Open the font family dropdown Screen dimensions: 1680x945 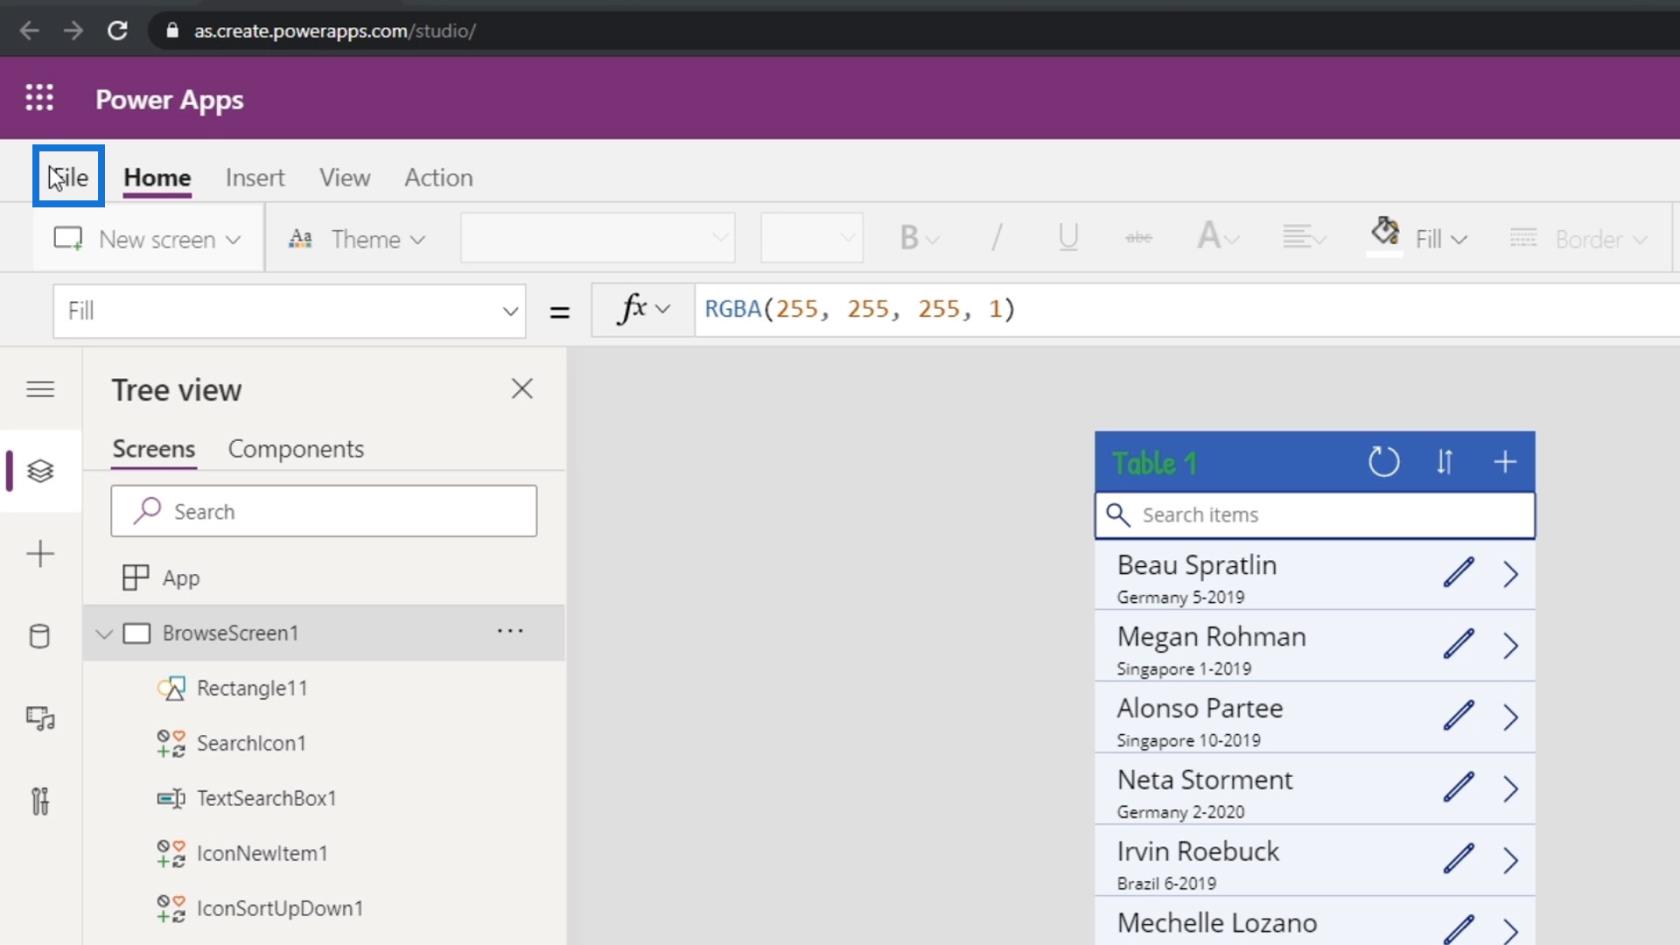click(x=597, y=238)
